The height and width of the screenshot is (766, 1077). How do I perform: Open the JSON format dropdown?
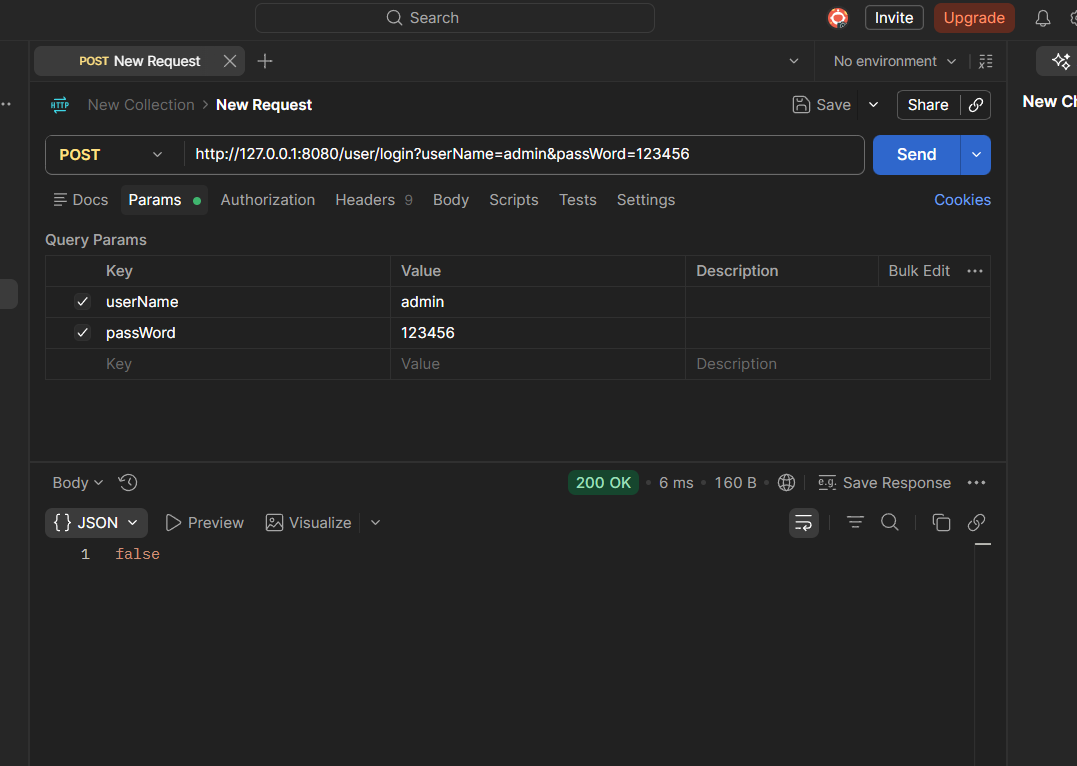pyautogui.click(x=96, y=523)
